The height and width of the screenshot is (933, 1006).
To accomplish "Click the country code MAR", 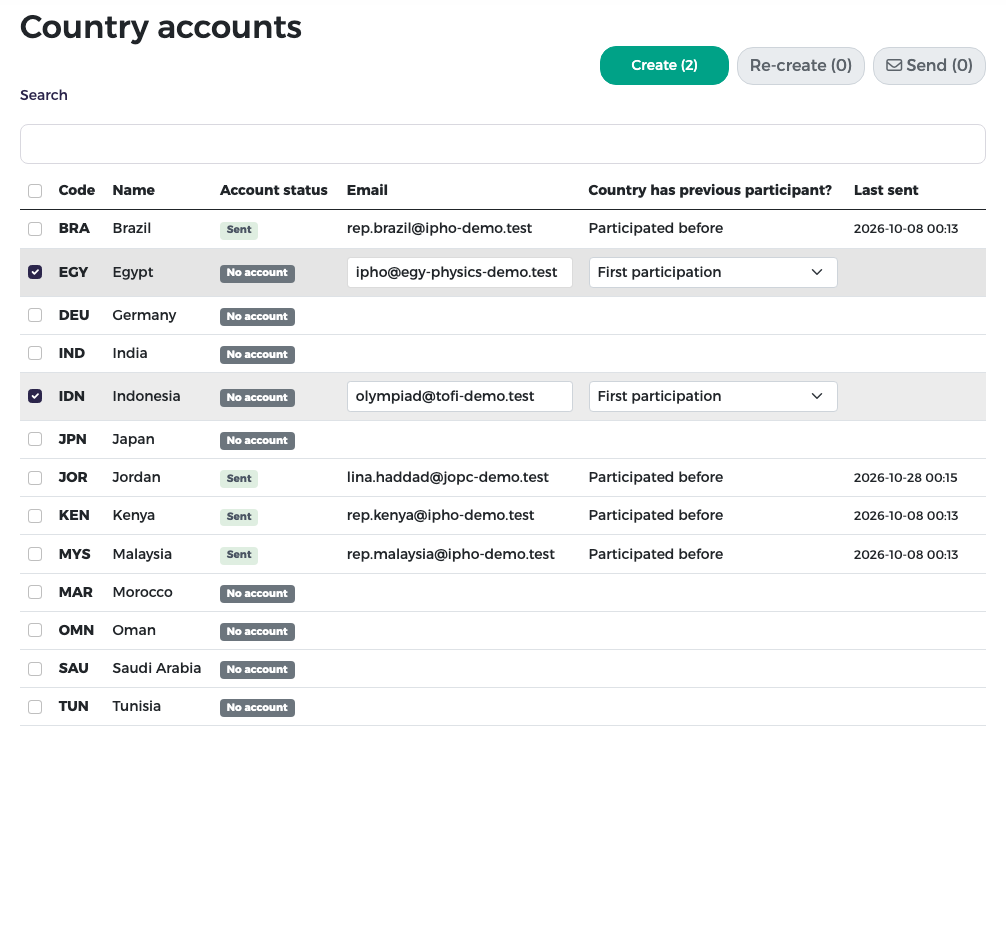I will (x=76, y=592).
